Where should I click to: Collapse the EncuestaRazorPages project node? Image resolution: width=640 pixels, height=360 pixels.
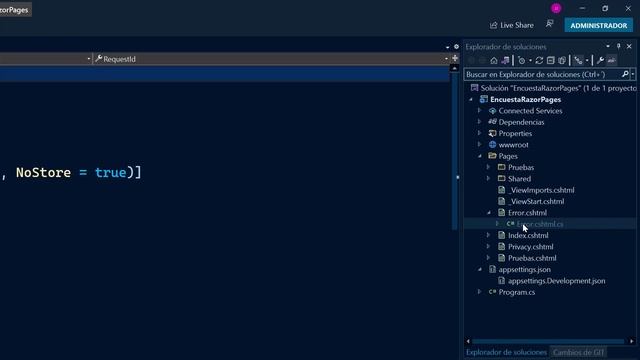(x=471, y=100)
